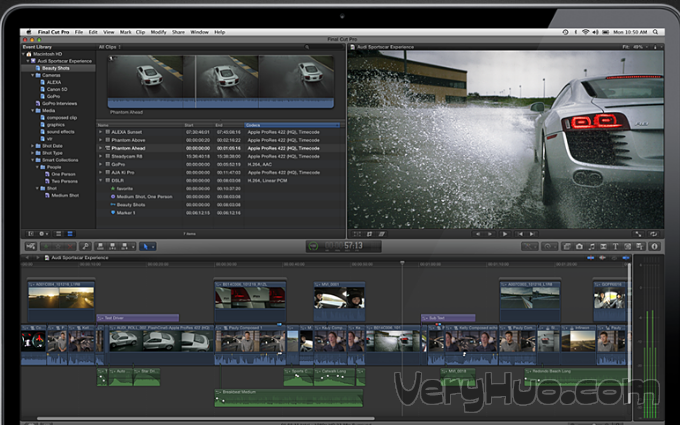Jump to the next edit in viewer
680x425 pixels.
click(x=533, y=234)
